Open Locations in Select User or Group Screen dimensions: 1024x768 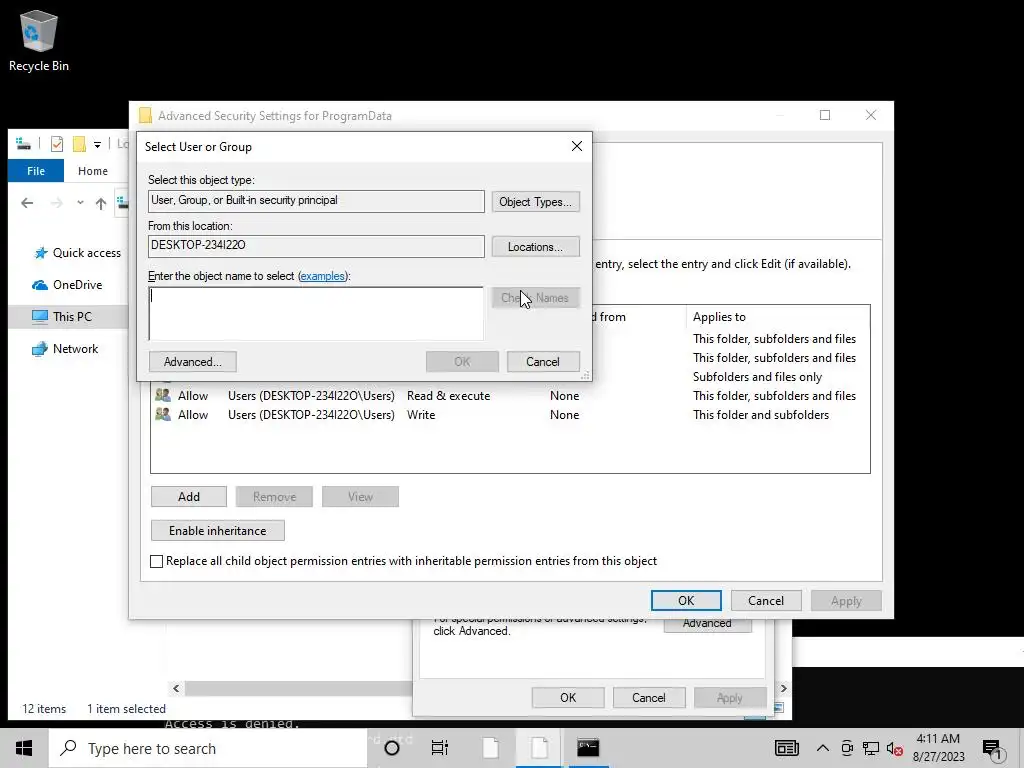click(x=535, y=247)
